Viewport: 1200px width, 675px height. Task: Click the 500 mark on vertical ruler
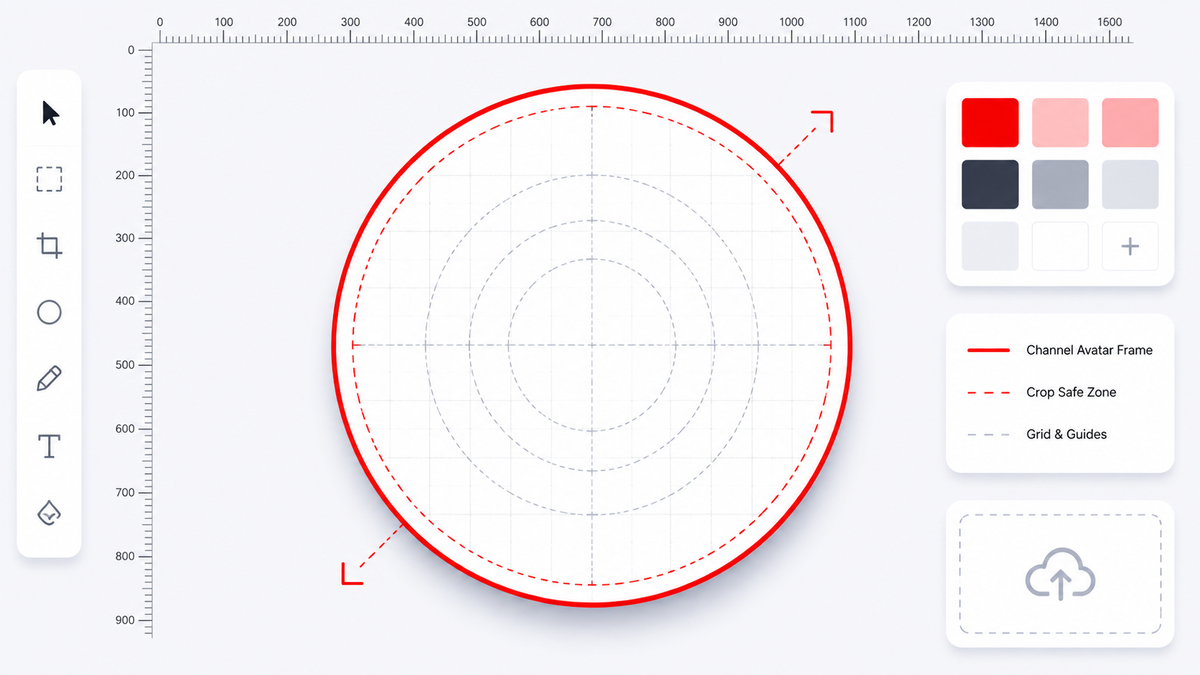pos(124,365)
